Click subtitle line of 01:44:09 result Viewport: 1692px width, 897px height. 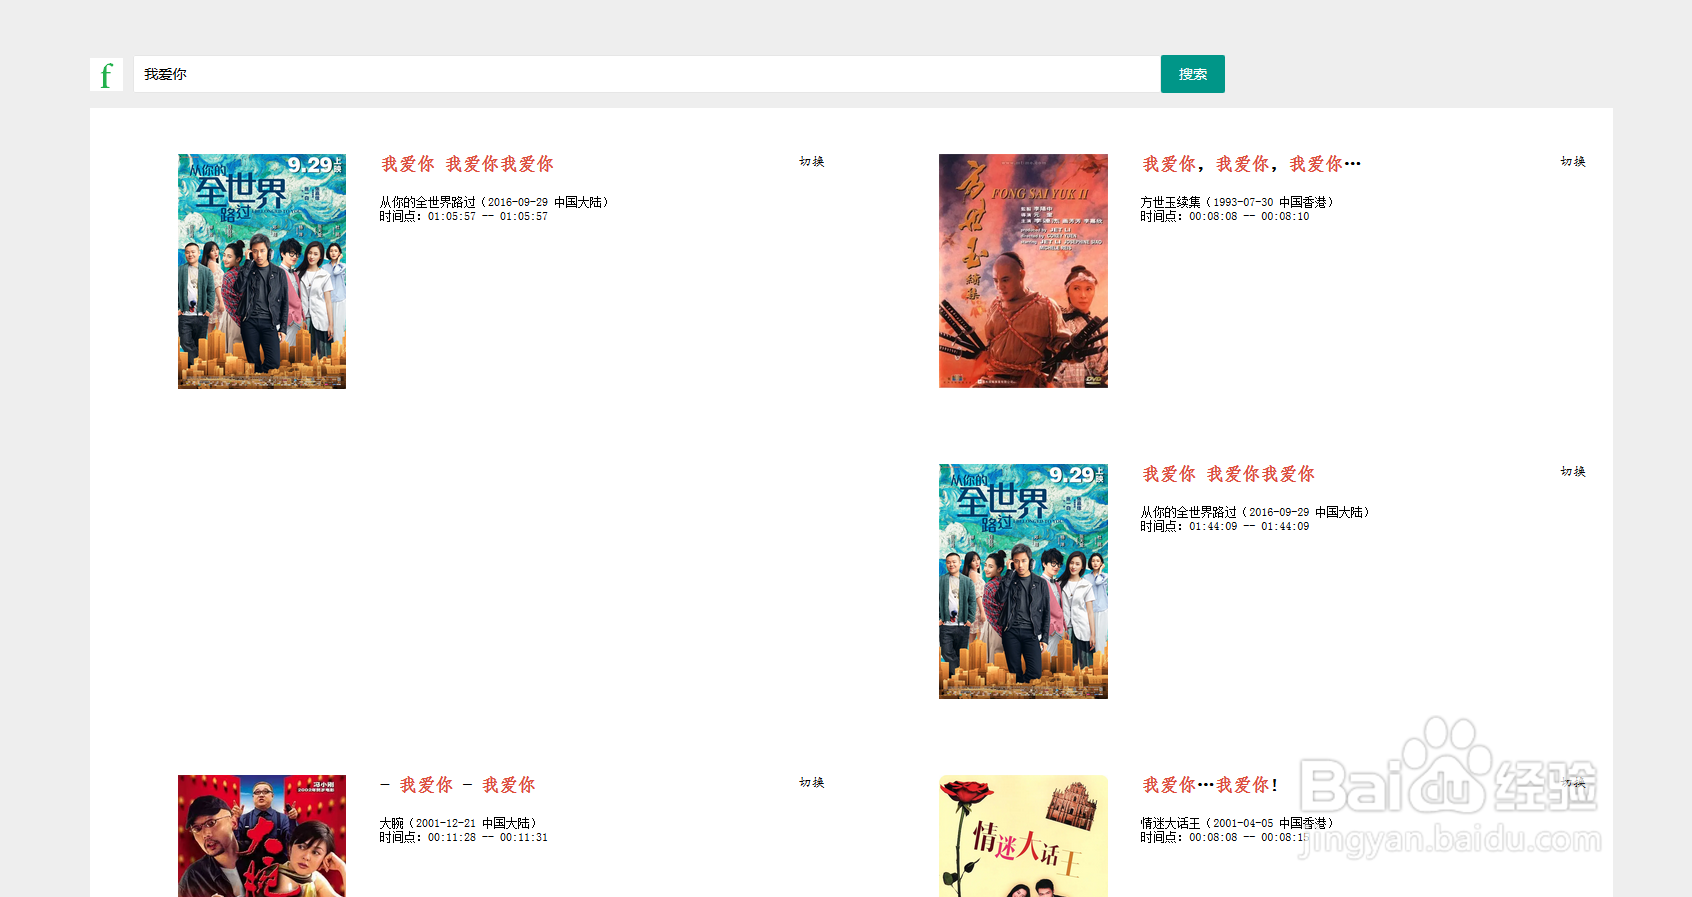pos(1228,474)
